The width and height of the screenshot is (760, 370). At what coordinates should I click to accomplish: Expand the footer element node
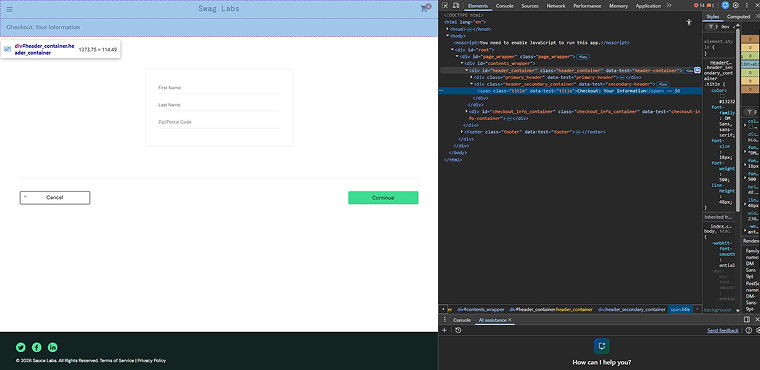[x=462, y=132]
